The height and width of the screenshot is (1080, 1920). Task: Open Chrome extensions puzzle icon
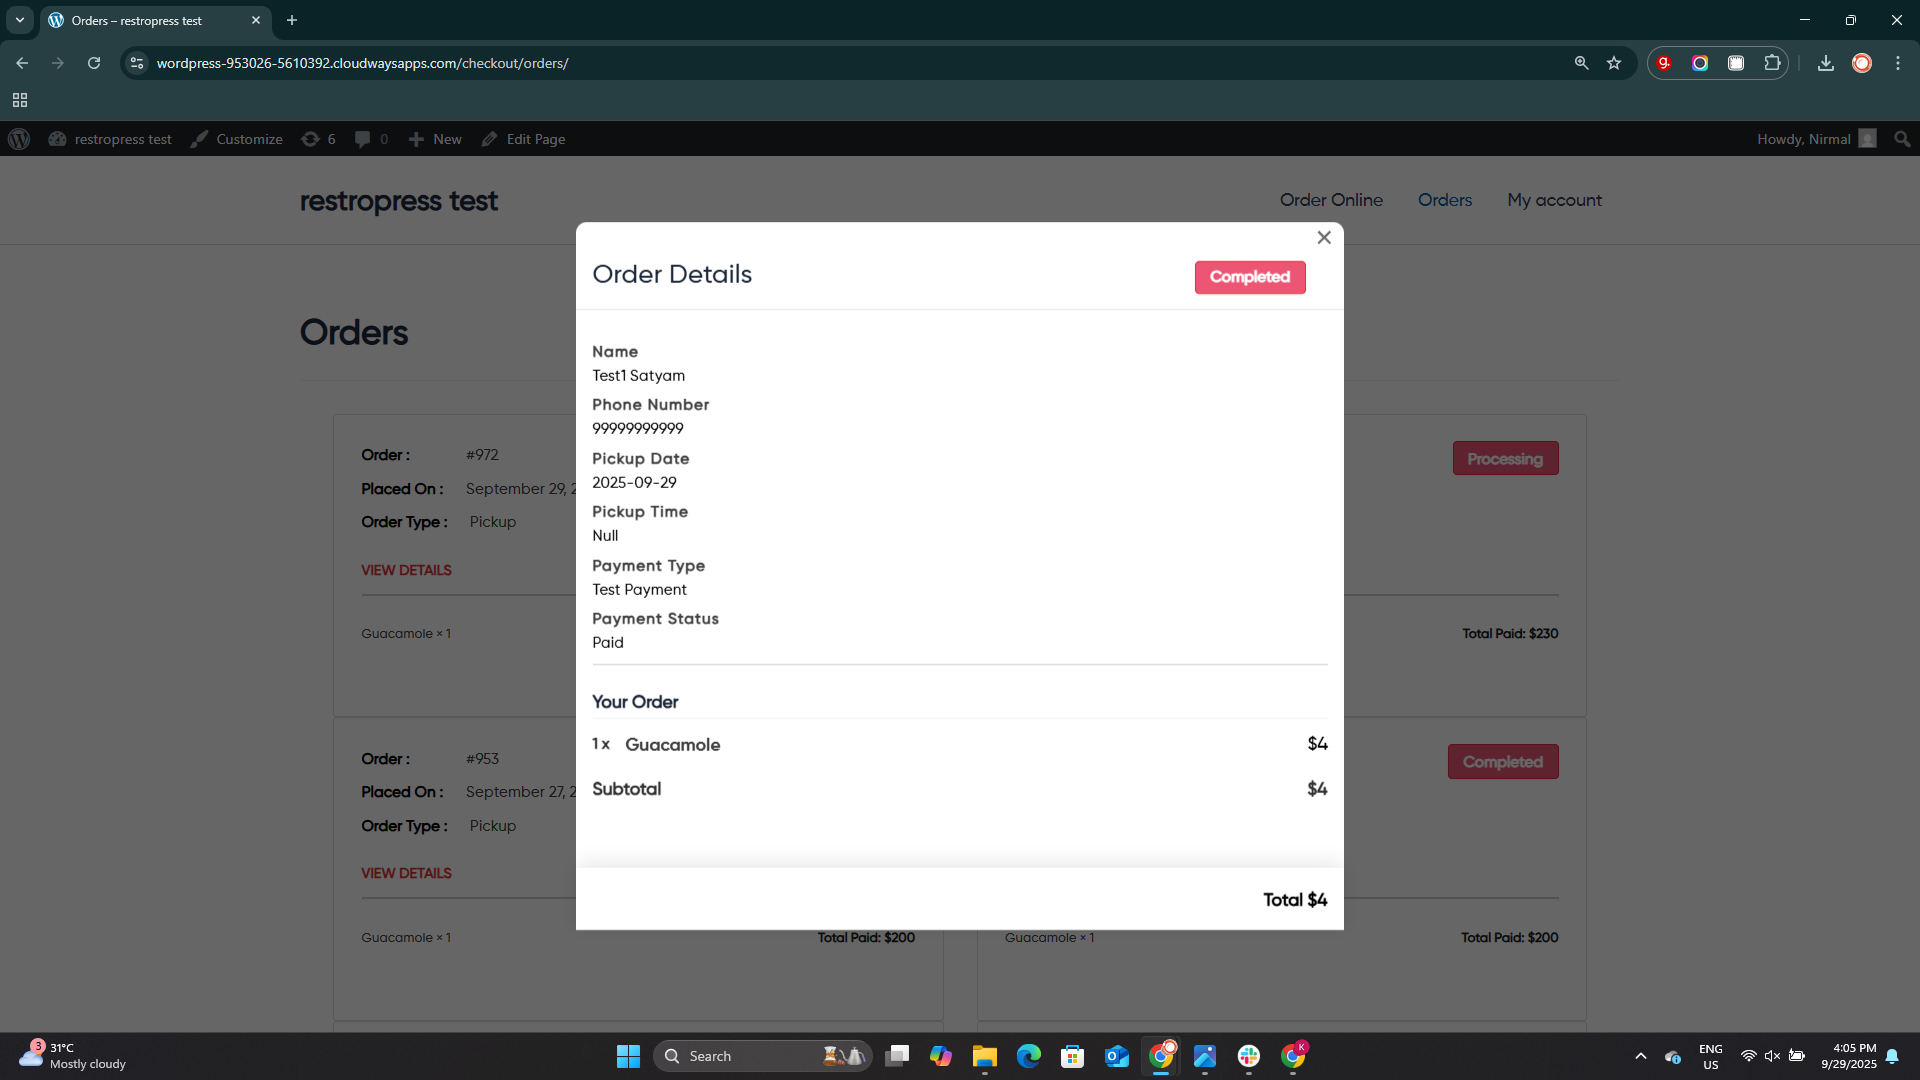click(1772, 62)
